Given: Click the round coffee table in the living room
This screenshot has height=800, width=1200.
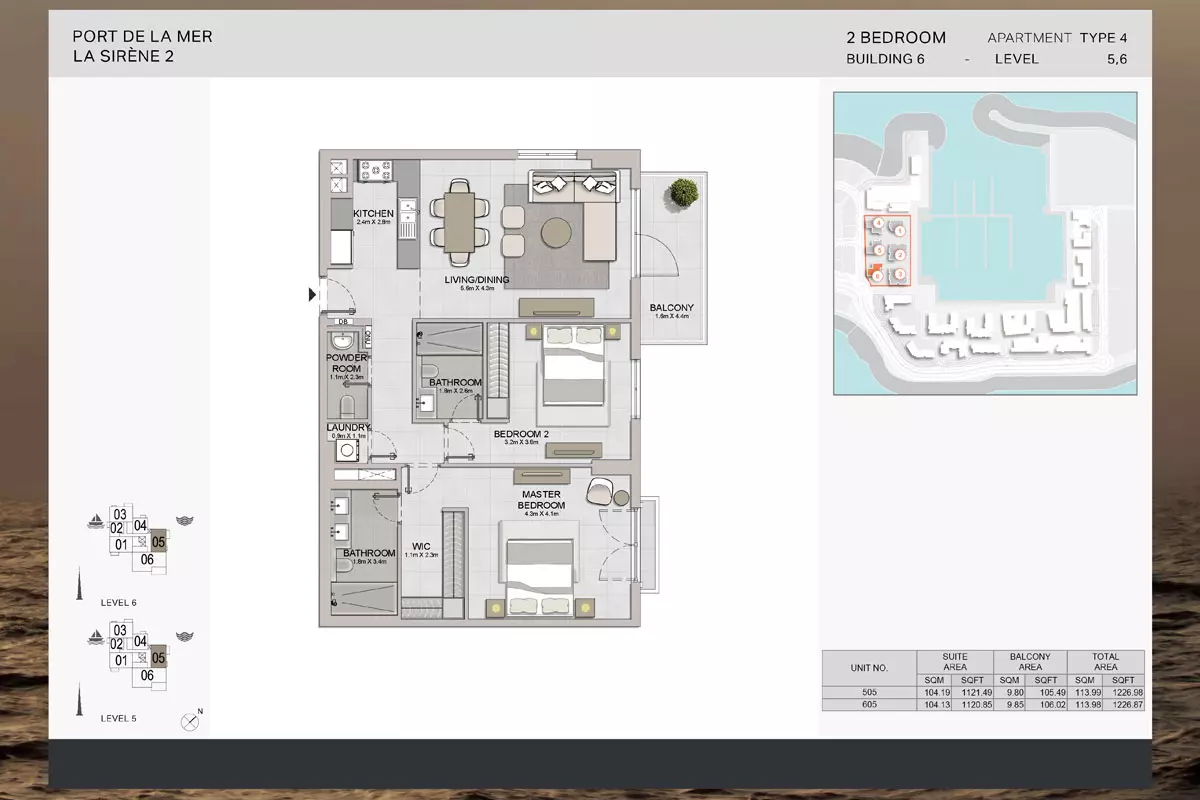Looking at the screenshot, I should (557, 233).
